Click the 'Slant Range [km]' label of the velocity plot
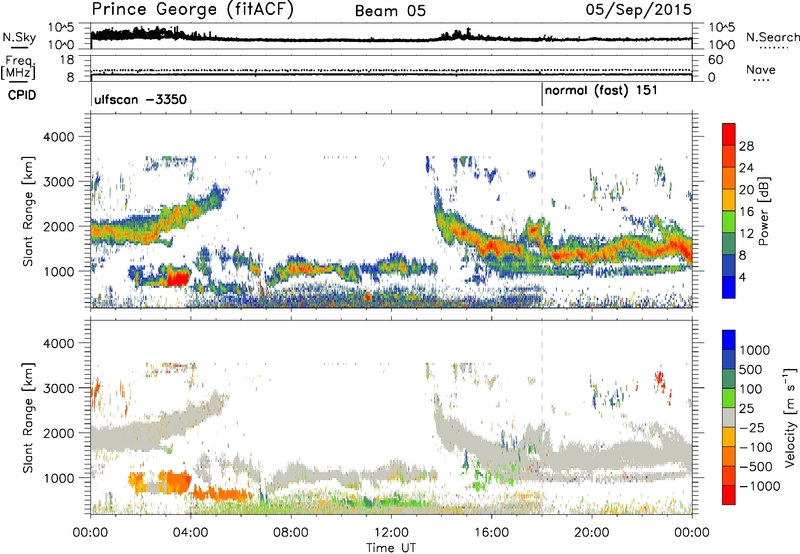This screenshot has height=554, width=800. click(x=28, y=417)
